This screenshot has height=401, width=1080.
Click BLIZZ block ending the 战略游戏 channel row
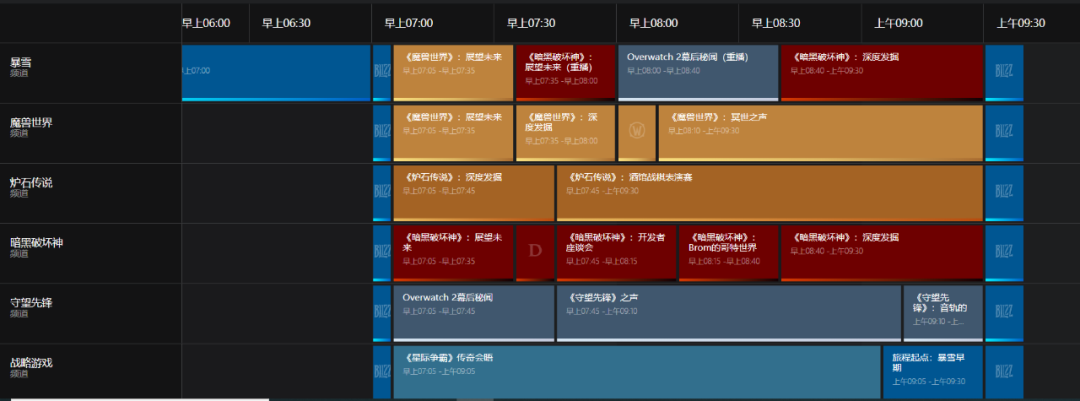(1004, 372)
